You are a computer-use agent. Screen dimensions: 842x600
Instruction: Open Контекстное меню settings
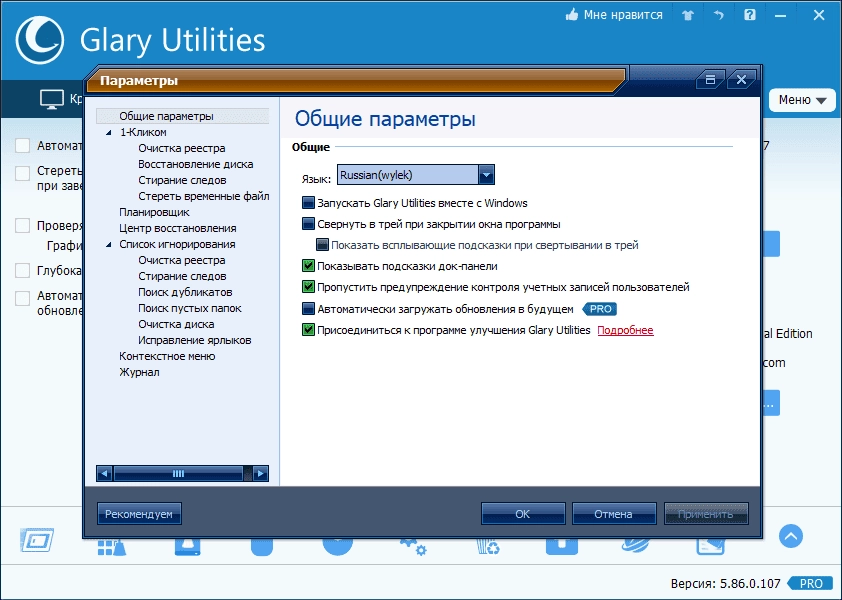(x=167, y=356)
